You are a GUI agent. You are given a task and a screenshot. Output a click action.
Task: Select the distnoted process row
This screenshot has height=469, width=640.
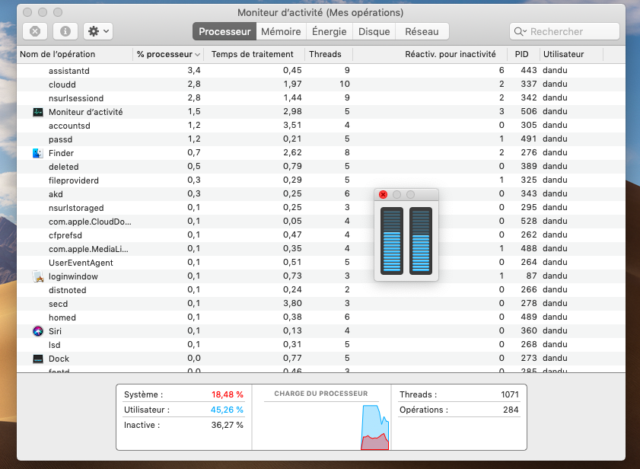pos(321,290)
